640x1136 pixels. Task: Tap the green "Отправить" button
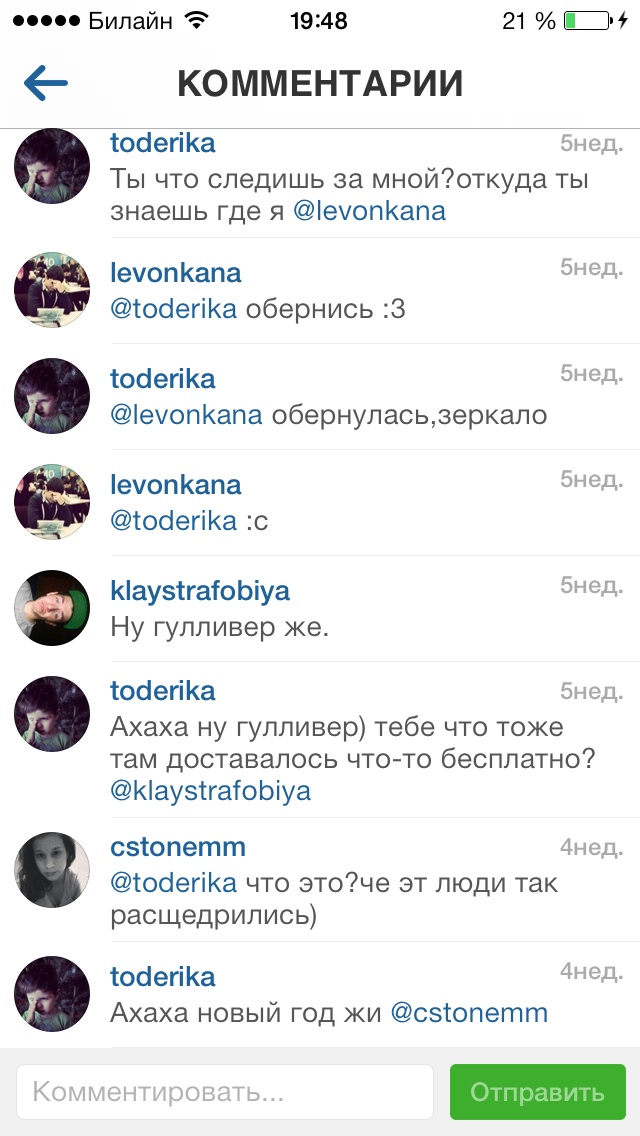(537, 1092)
